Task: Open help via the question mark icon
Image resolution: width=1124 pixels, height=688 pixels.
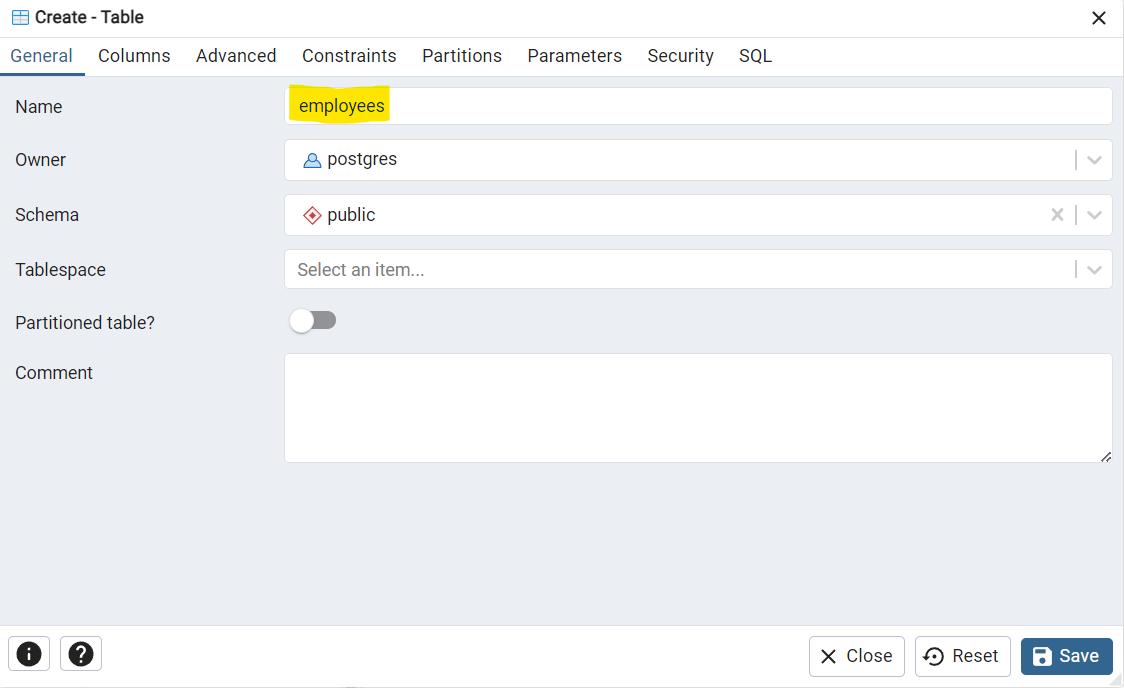Action: (80, 653)
